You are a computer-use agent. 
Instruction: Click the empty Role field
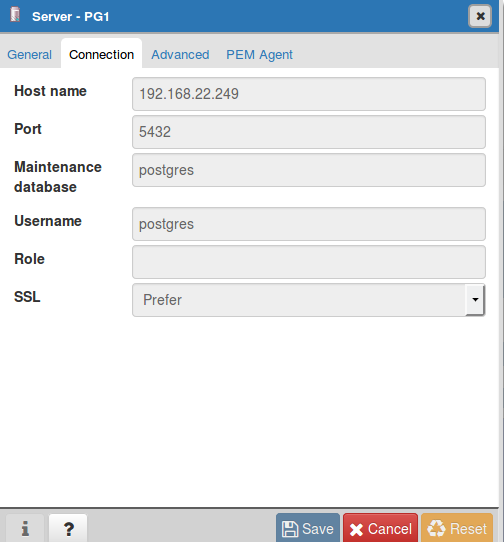tap(309, 262)
